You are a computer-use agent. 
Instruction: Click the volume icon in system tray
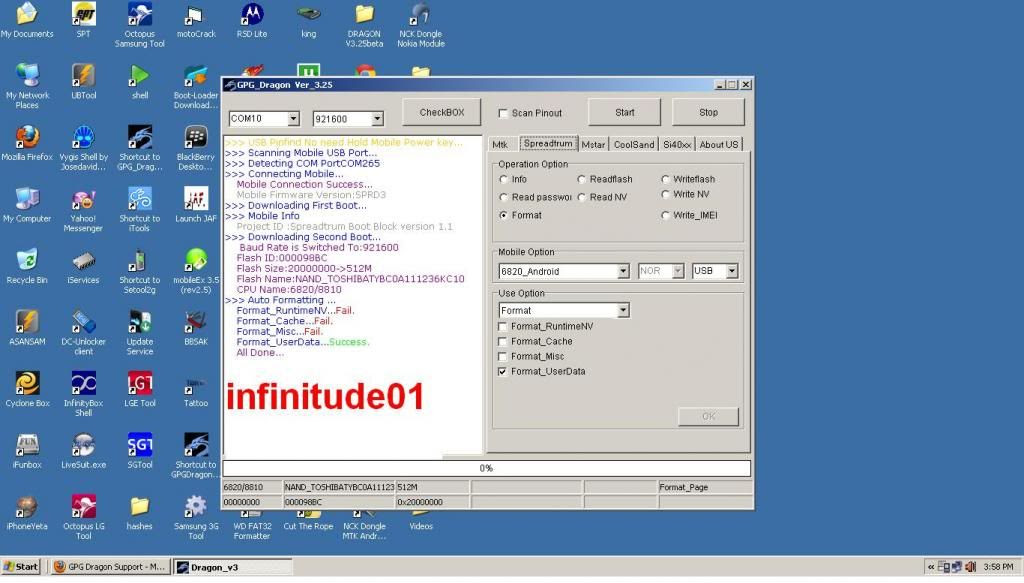click(x=970, y=567)
